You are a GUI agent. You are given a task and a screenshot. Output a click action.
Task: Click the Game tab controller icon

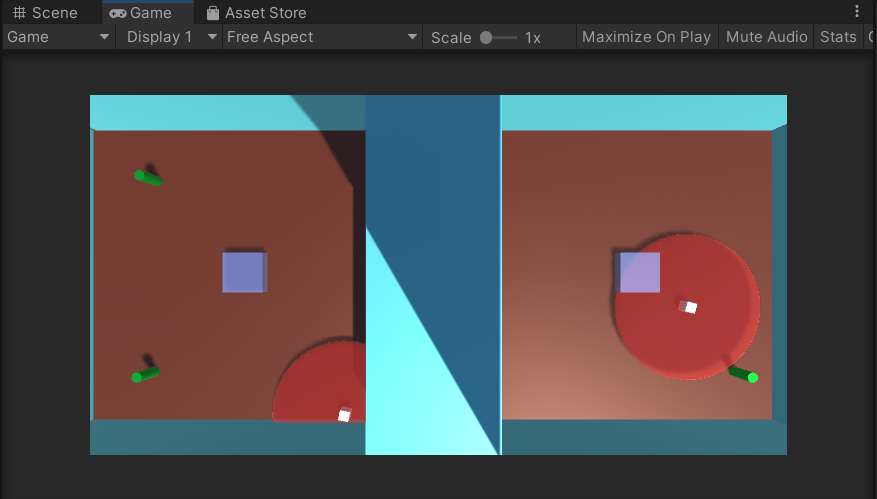[117, 13]
